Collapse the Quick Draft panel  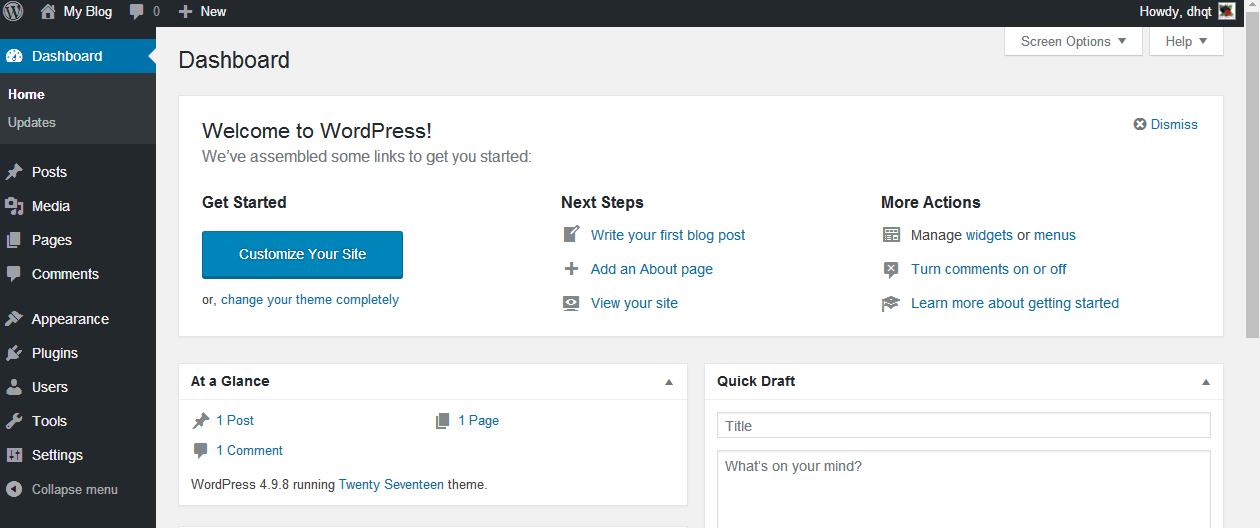(1205, 382)
